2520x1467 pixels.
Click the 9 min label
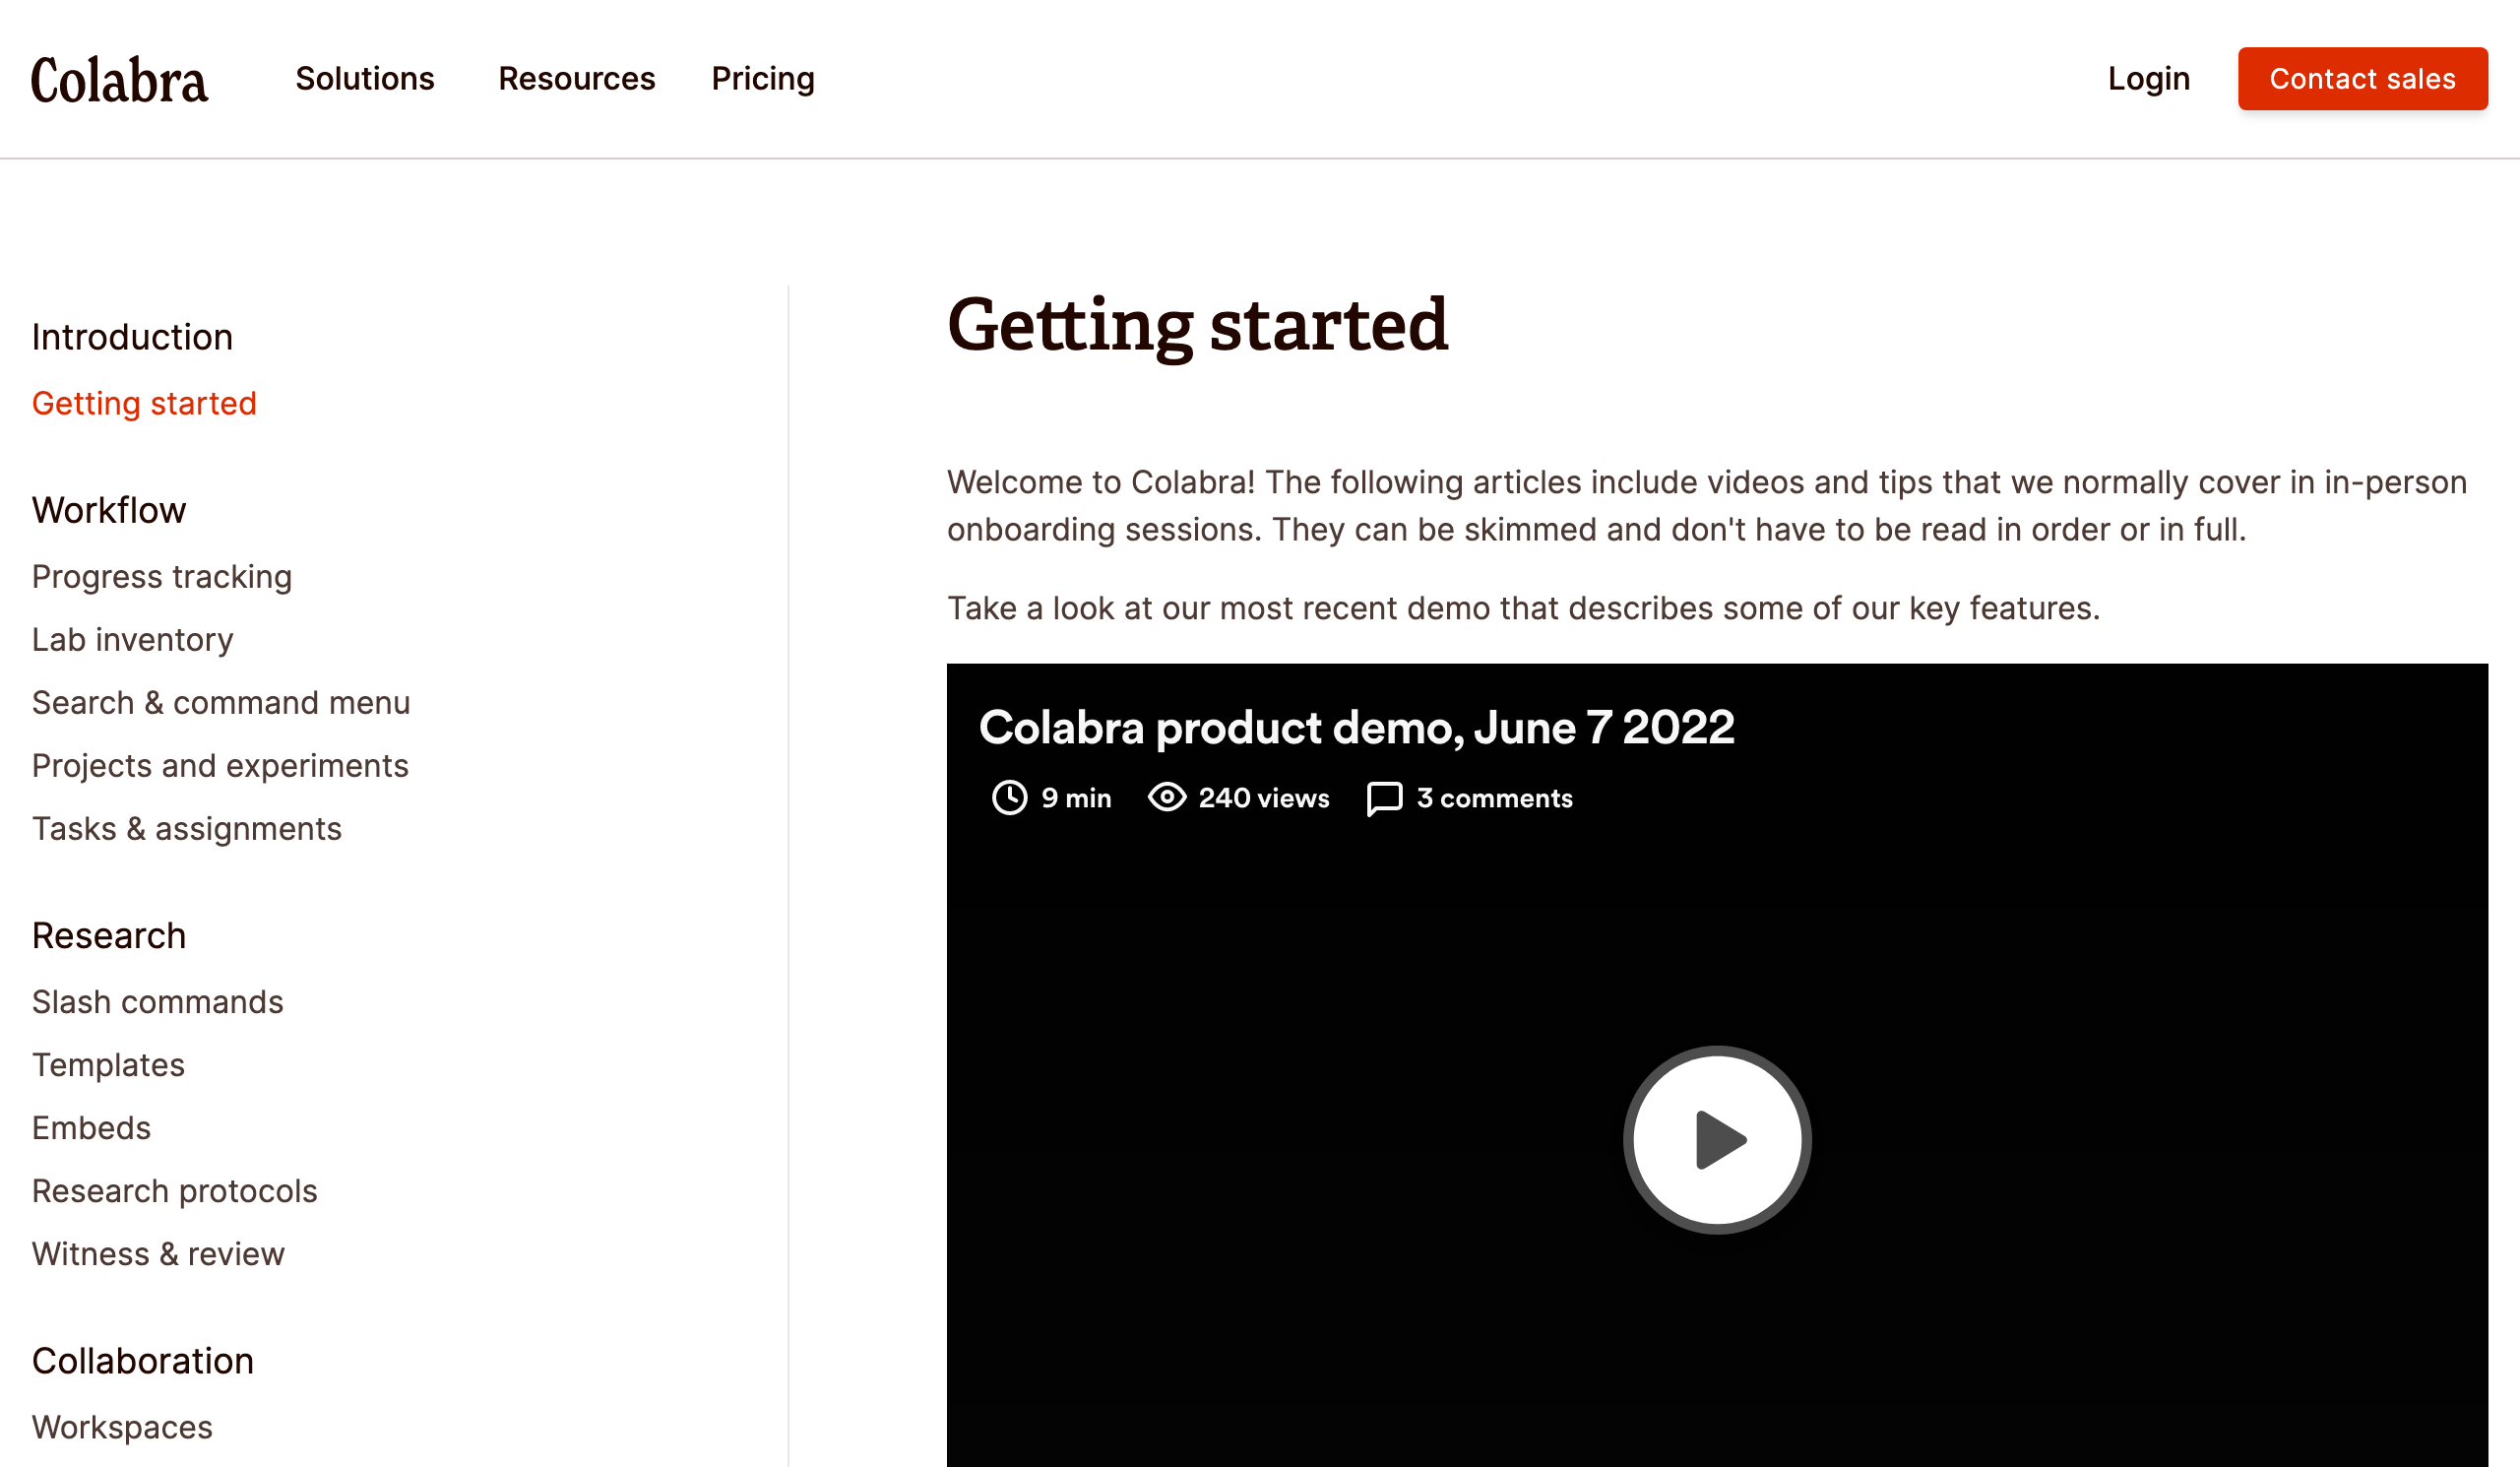(x=1076, y=798)
